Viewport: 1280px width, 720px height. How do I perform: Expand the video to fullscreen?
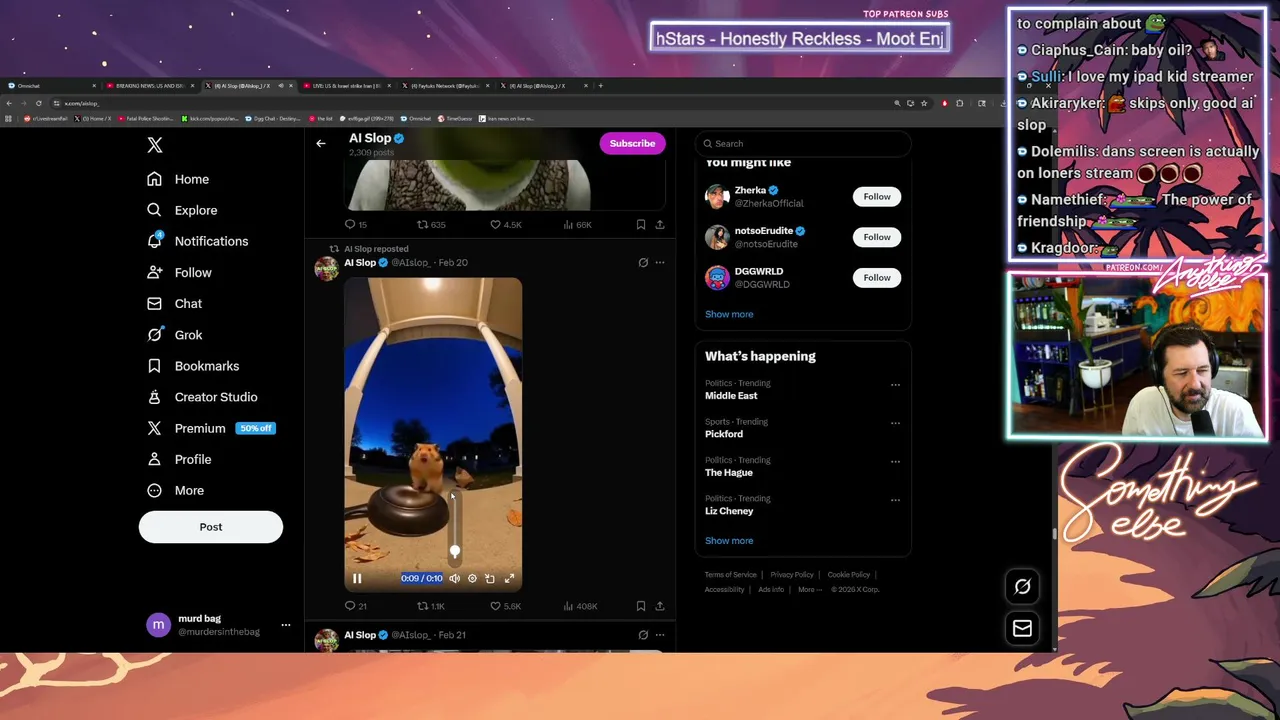point(509,578)
